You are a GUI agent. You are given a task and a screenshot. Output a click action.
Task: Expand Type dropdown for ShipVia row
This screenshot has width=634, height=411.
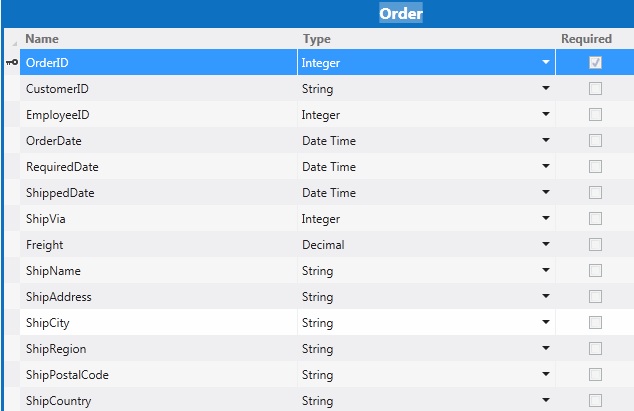pyautogui.click(x=546, y=219)
